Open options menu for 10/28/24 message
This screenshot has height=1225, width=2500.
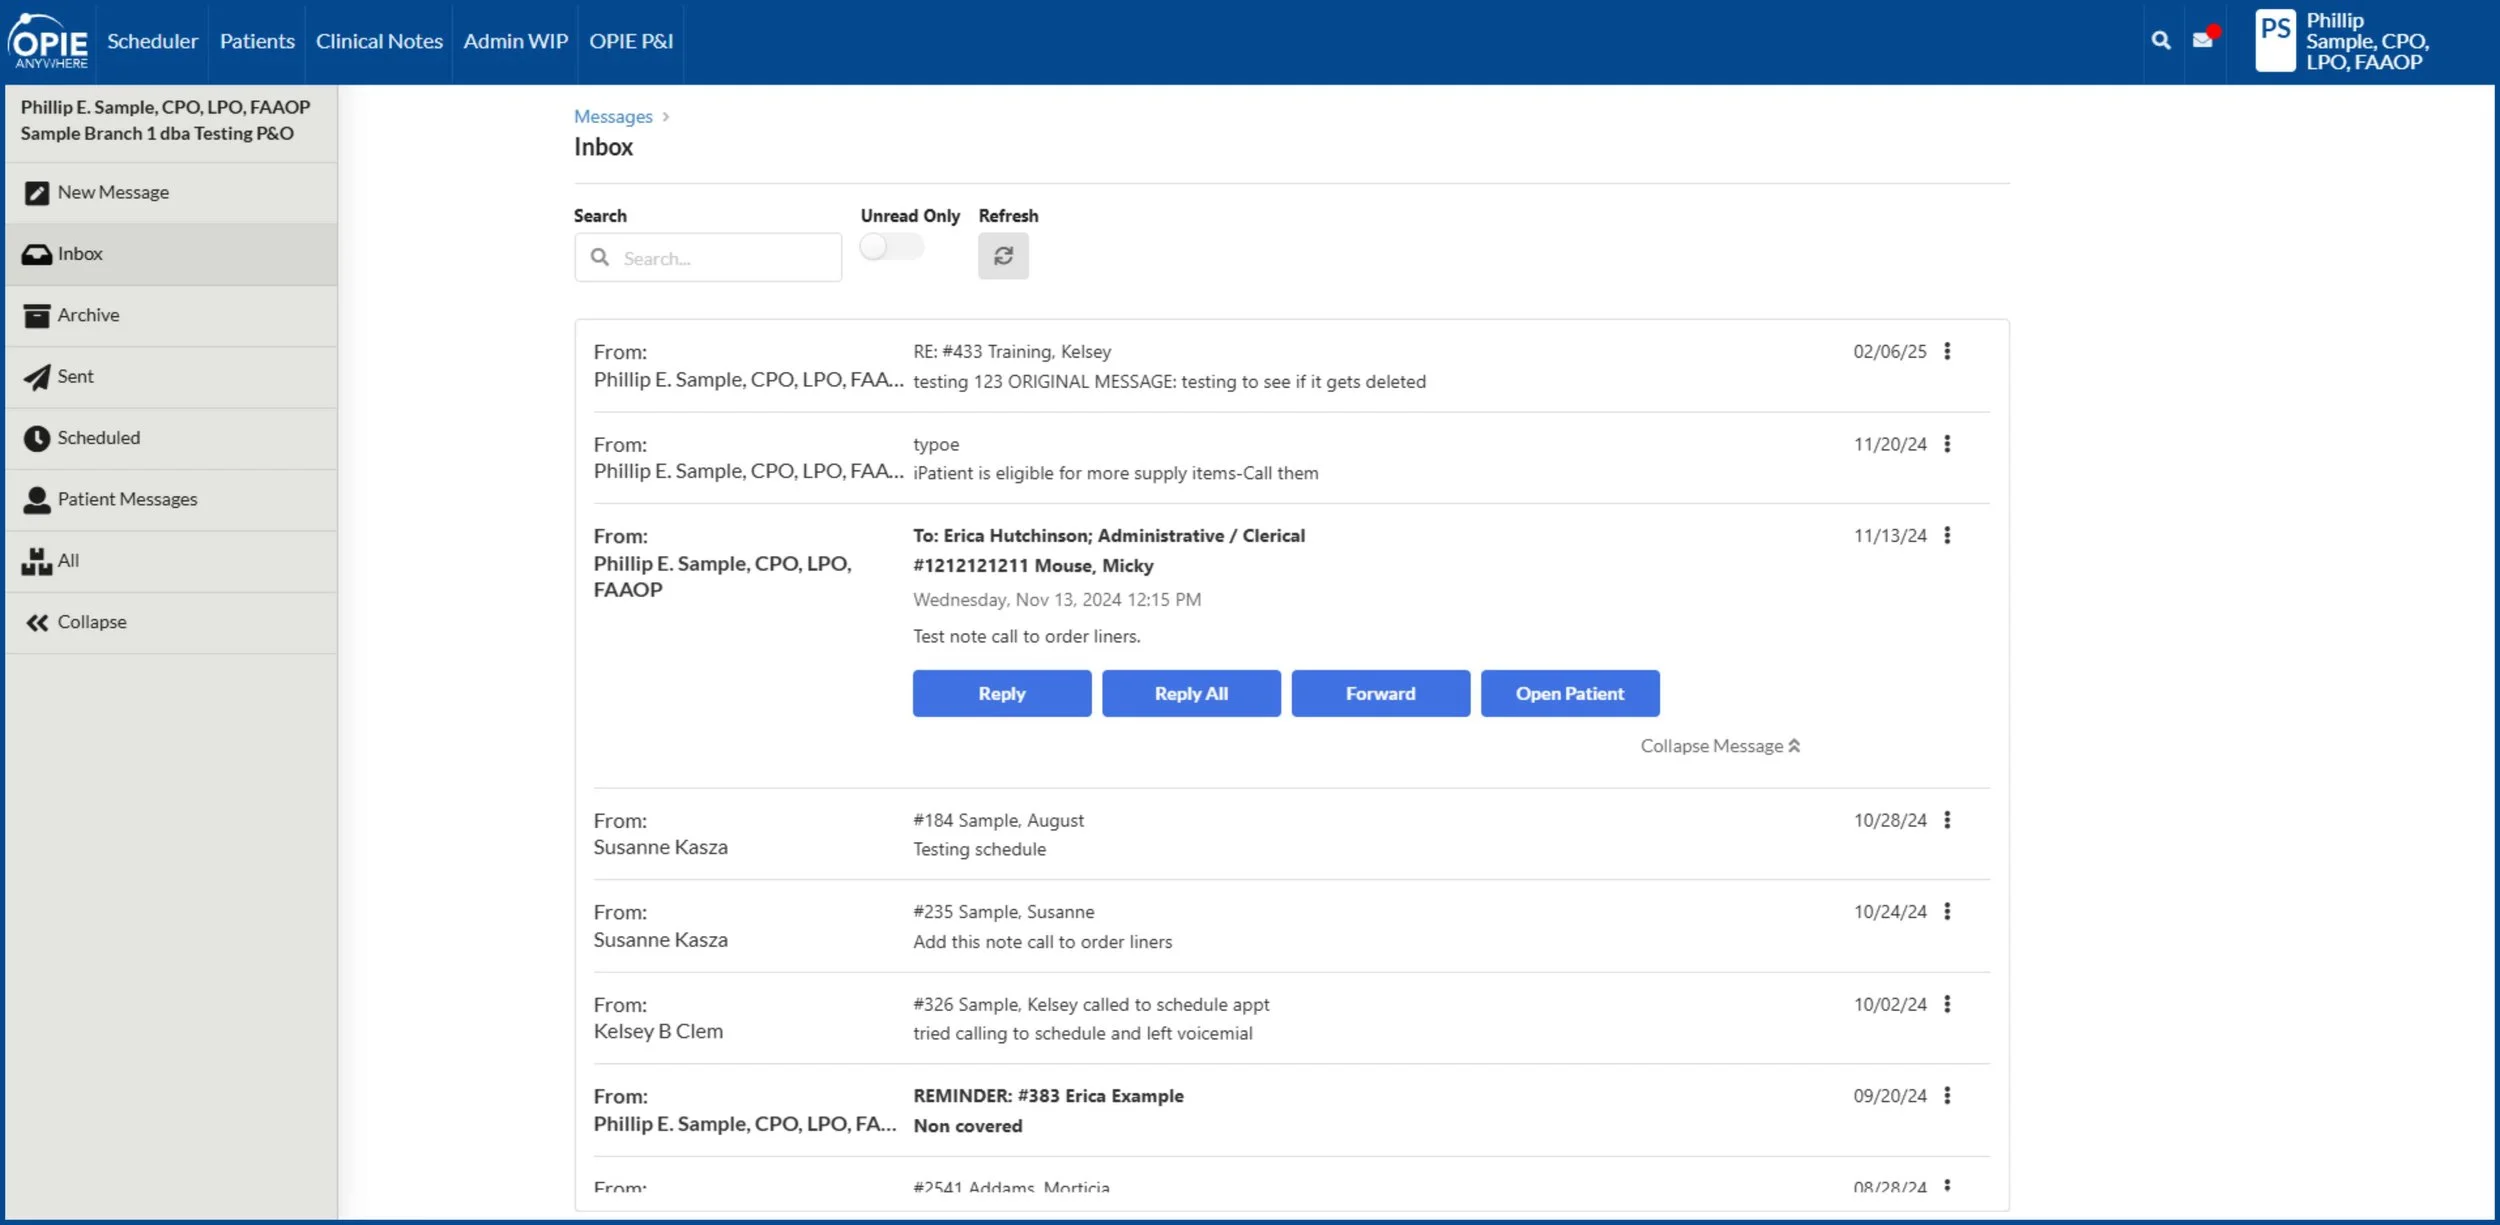tap(1947, 820)
